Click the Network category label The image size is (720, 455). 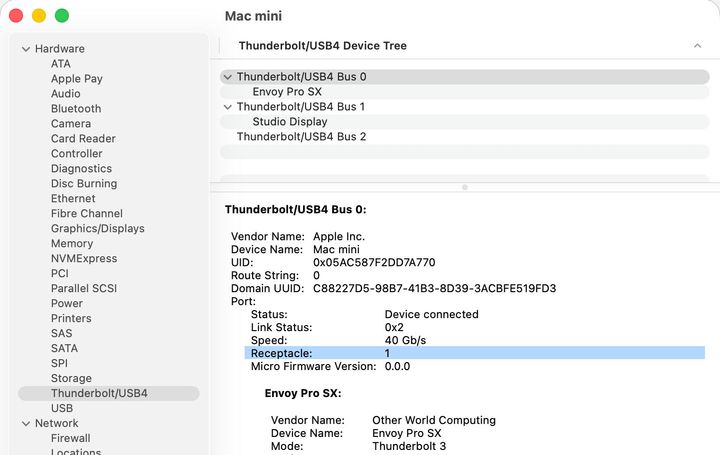[x=56, y=423]
